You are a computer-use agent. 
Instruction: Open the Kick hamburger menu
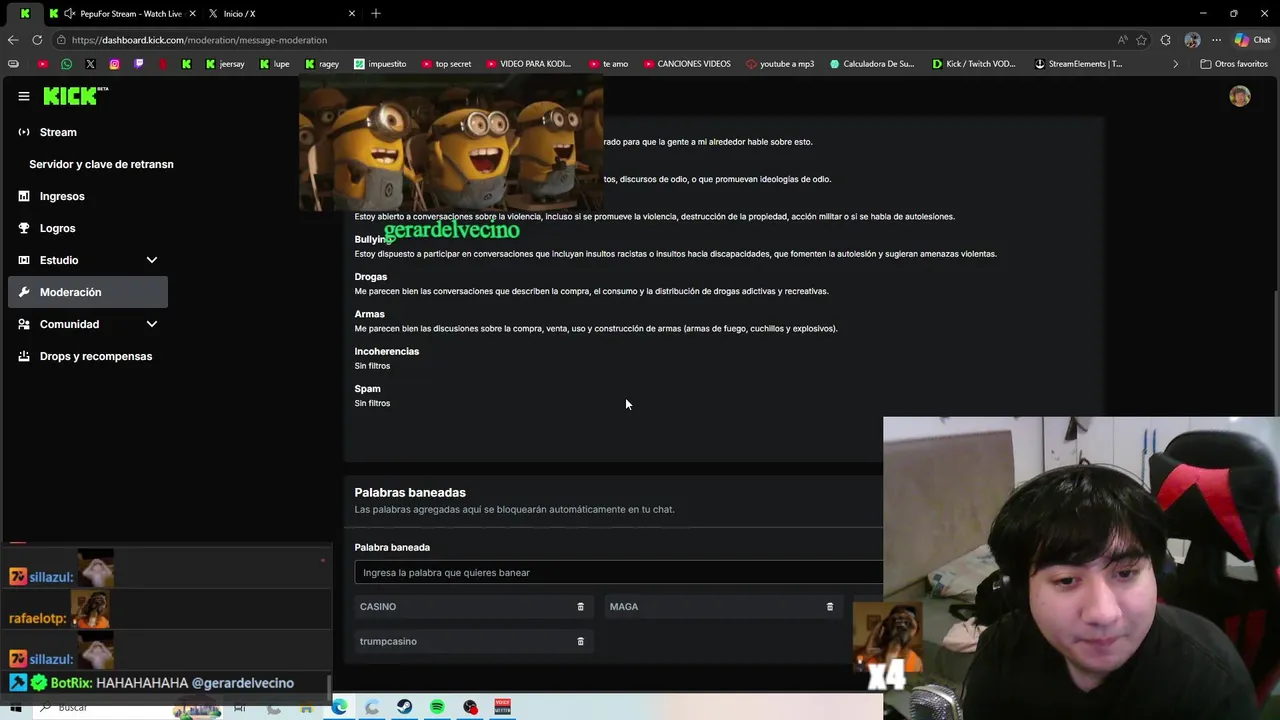(23, 96)
